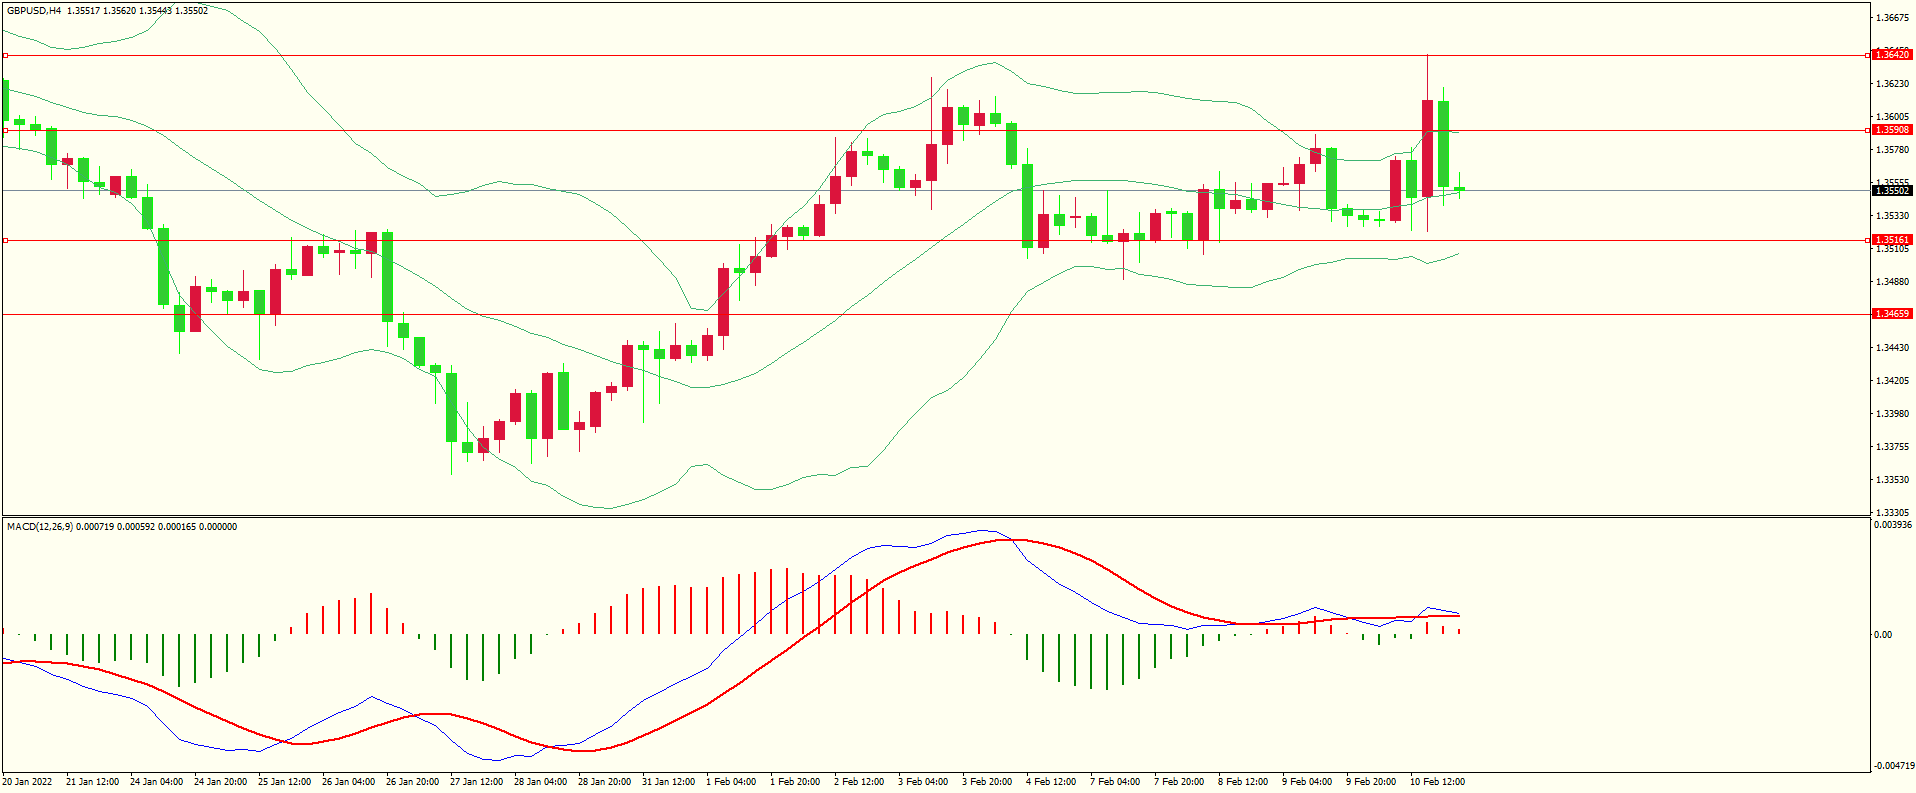Image resolution: width=1916 pixels, height=793 pixels.
Task: Click the 1 Feb 04:00 time label
Action: (731, 782)
